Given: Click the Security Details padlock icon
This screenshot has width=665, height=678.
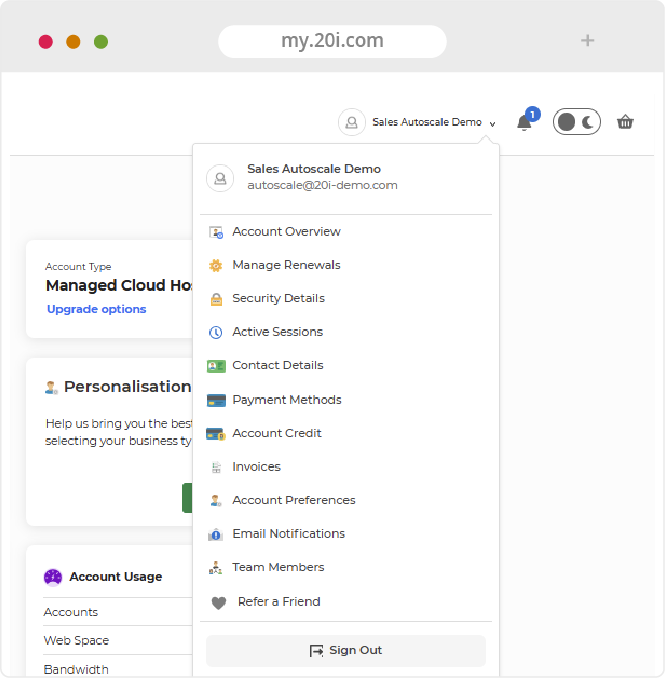Looking at the screenshot, I should pos(215,299).
